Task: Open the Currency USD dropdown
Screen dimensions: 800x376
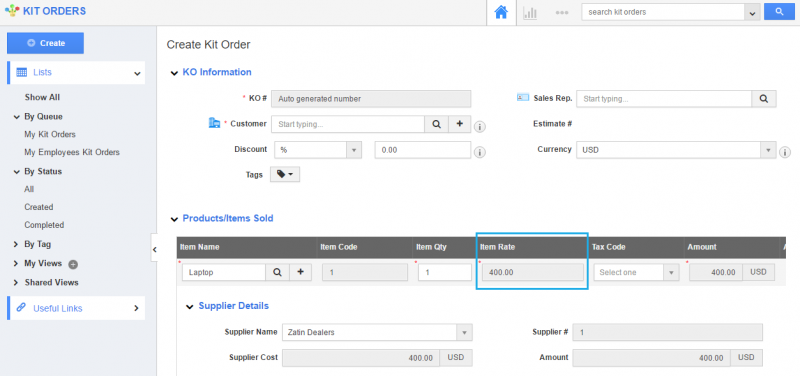Action: pos(677,151)
